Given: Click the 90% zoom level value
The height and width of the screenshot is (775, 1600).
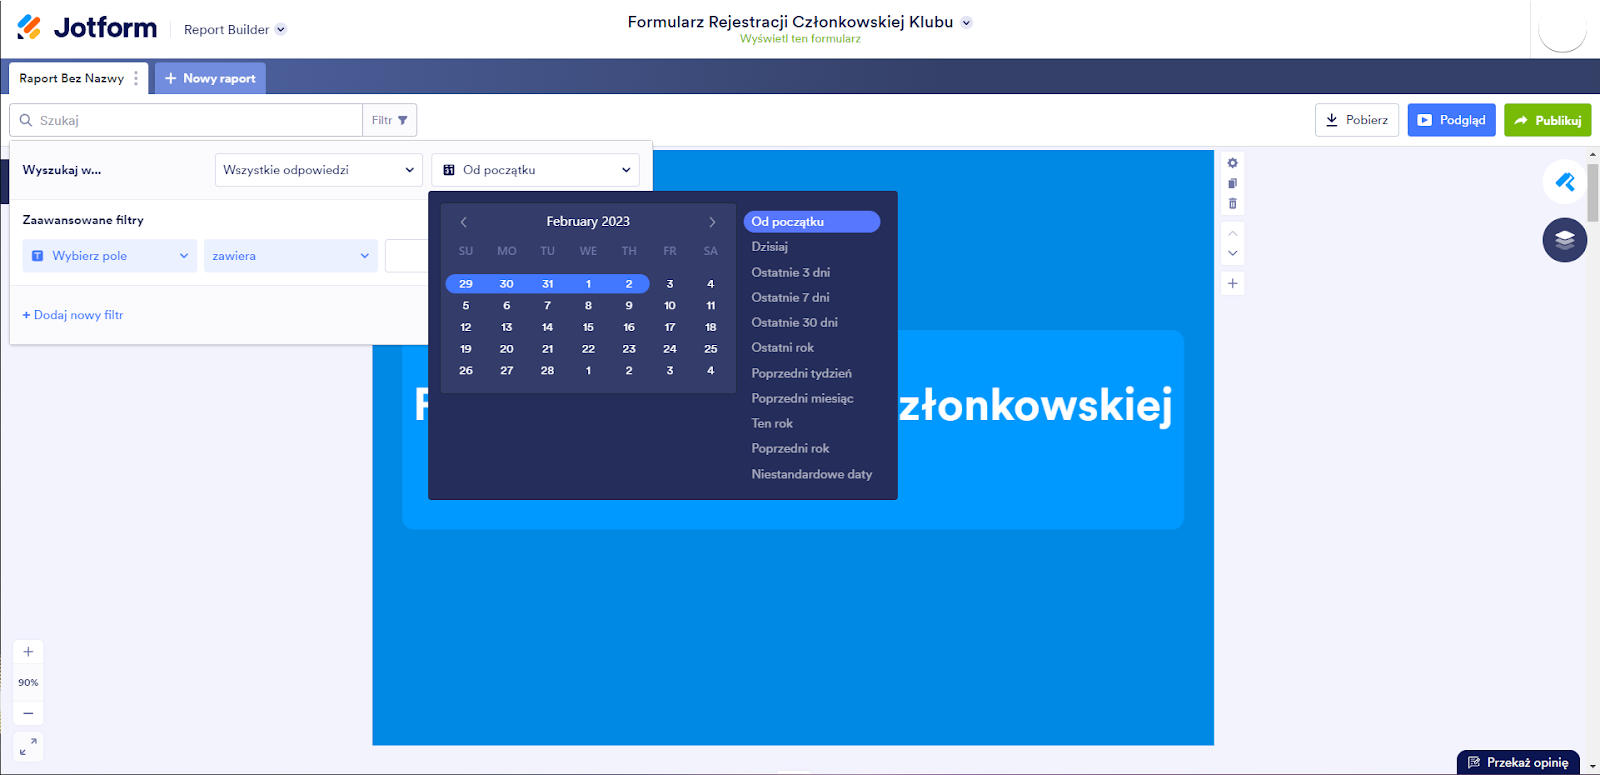Looking at the screenshot, I should coord(28,683).
